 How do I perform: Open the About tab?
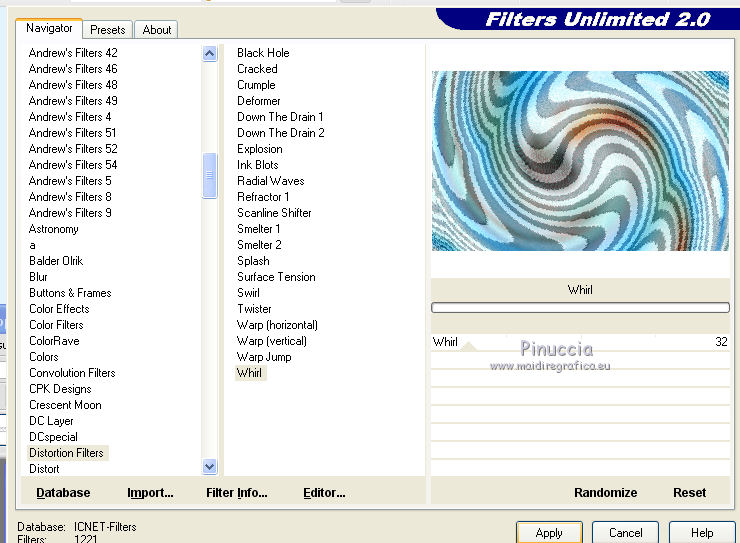[157, 30]
